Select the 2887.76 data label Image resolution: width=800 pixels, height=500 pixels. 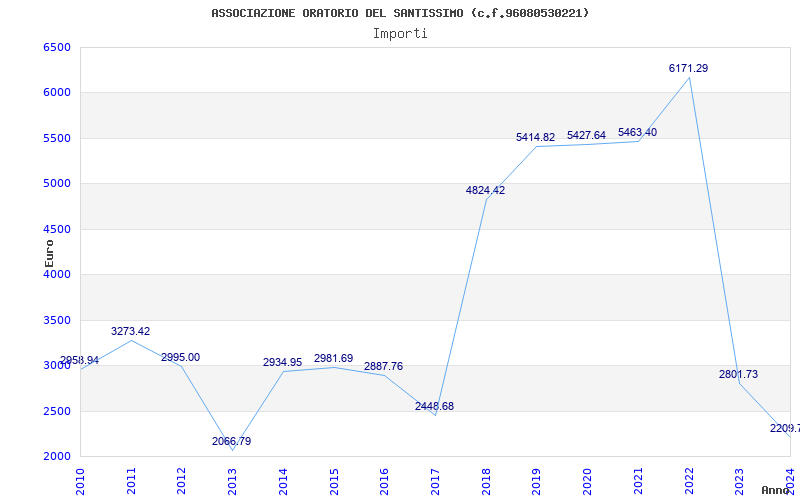(x=383, y=366)
